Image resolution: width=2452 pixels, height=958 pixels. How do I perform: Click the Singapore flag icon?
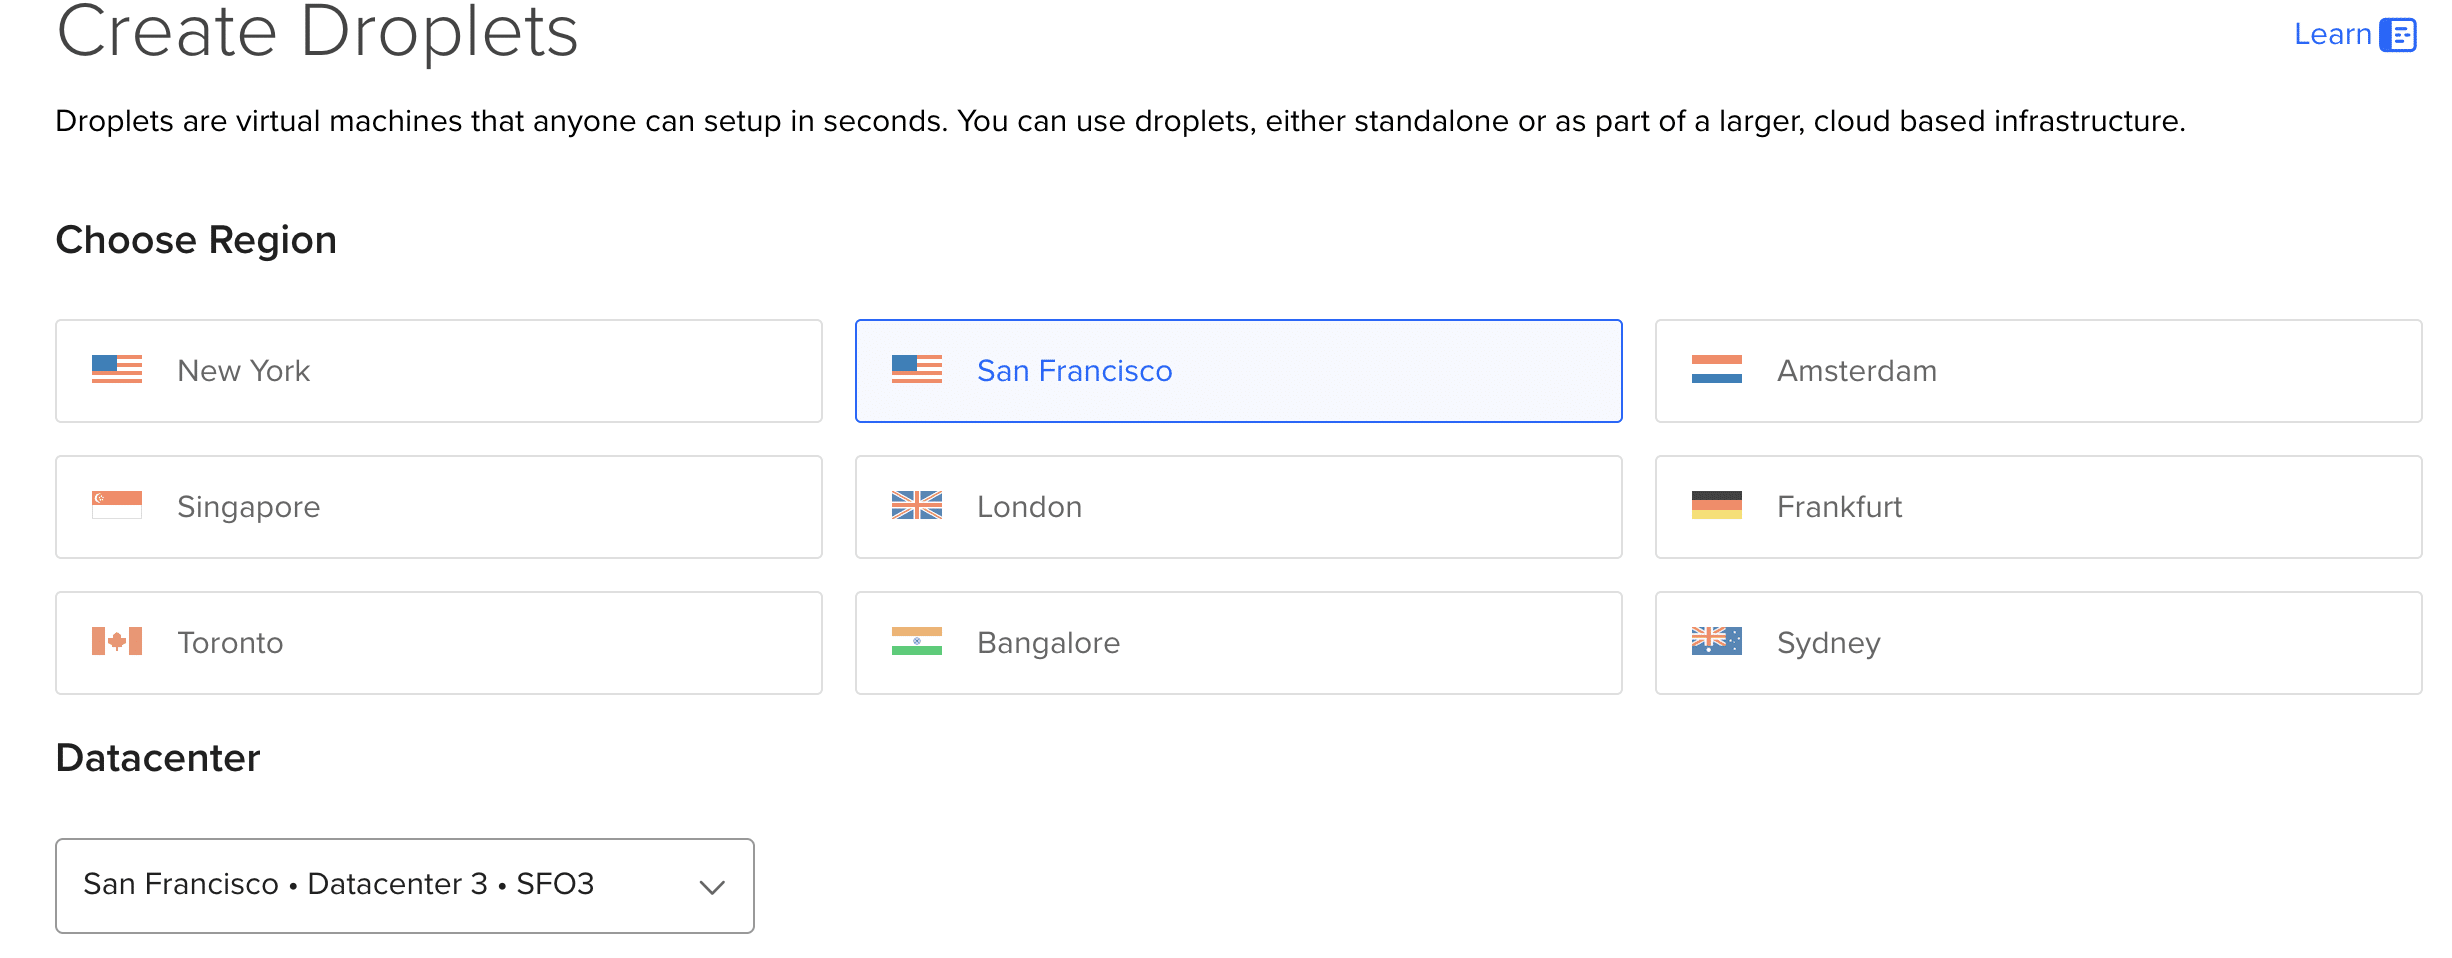[x=117, y=506]
